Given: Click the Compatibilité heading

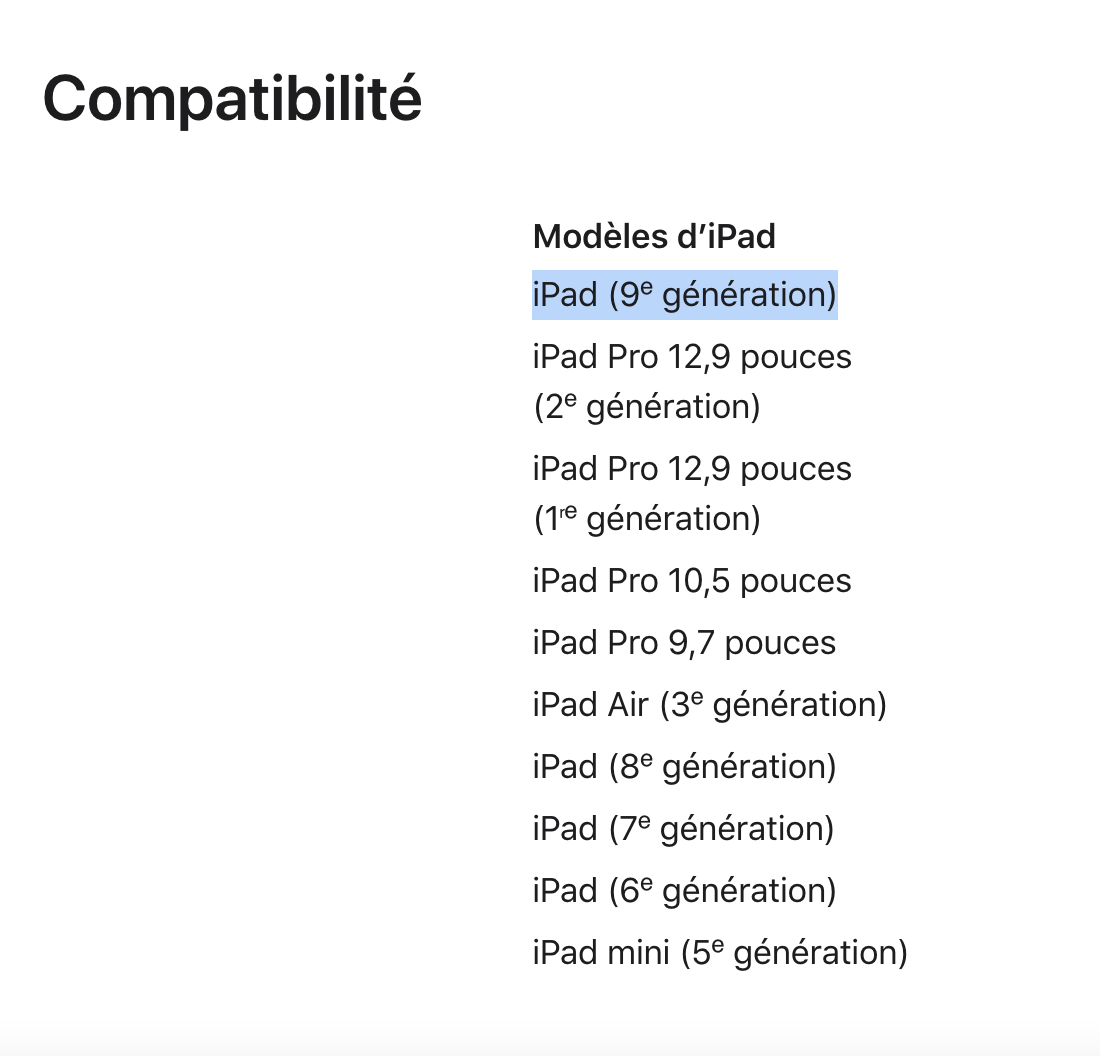Looking at the screenshot, I should (232, 99).
